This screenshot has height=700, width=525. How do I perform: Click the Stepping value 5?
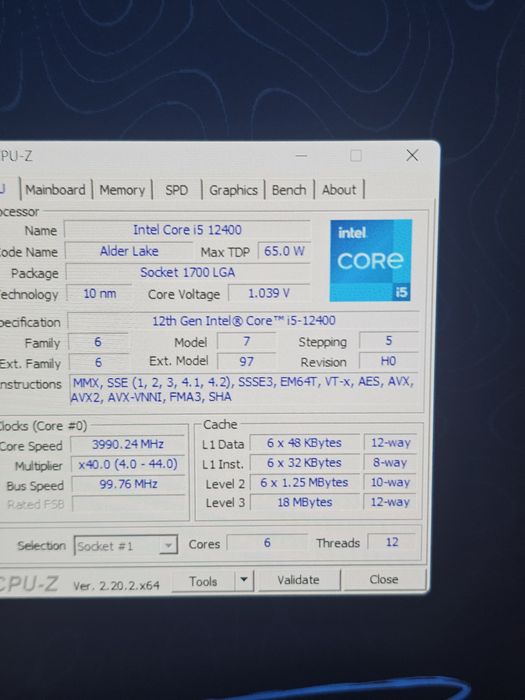pos(388,341)
